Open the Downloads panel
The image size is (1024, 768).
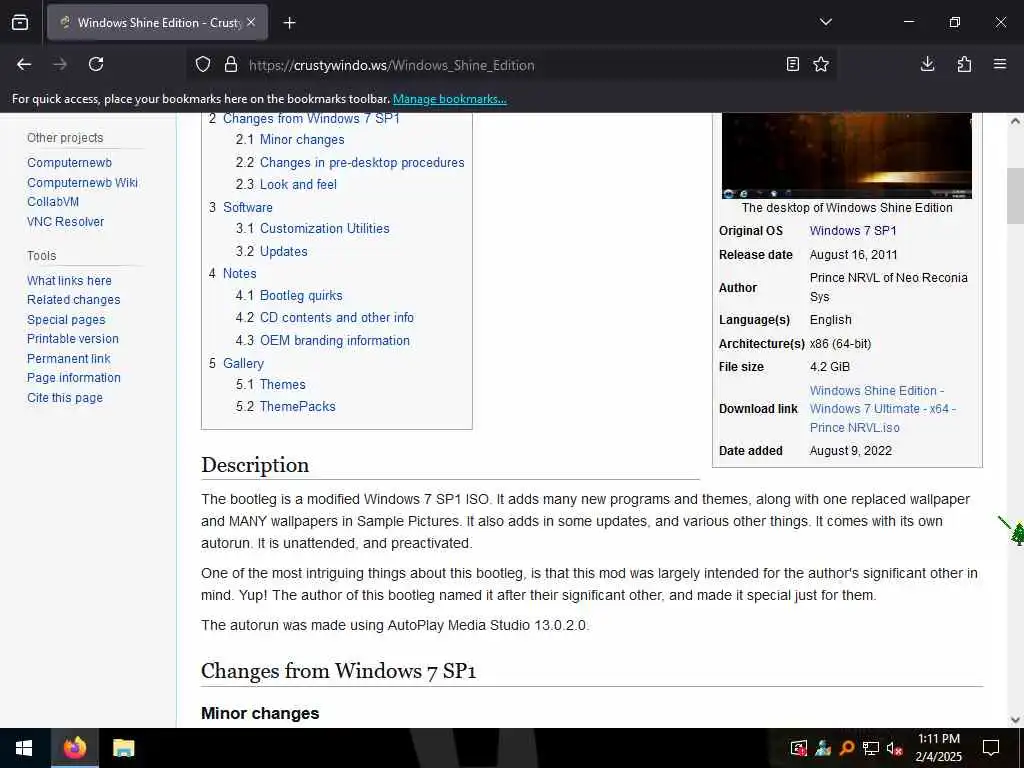[x=927, y=64]
